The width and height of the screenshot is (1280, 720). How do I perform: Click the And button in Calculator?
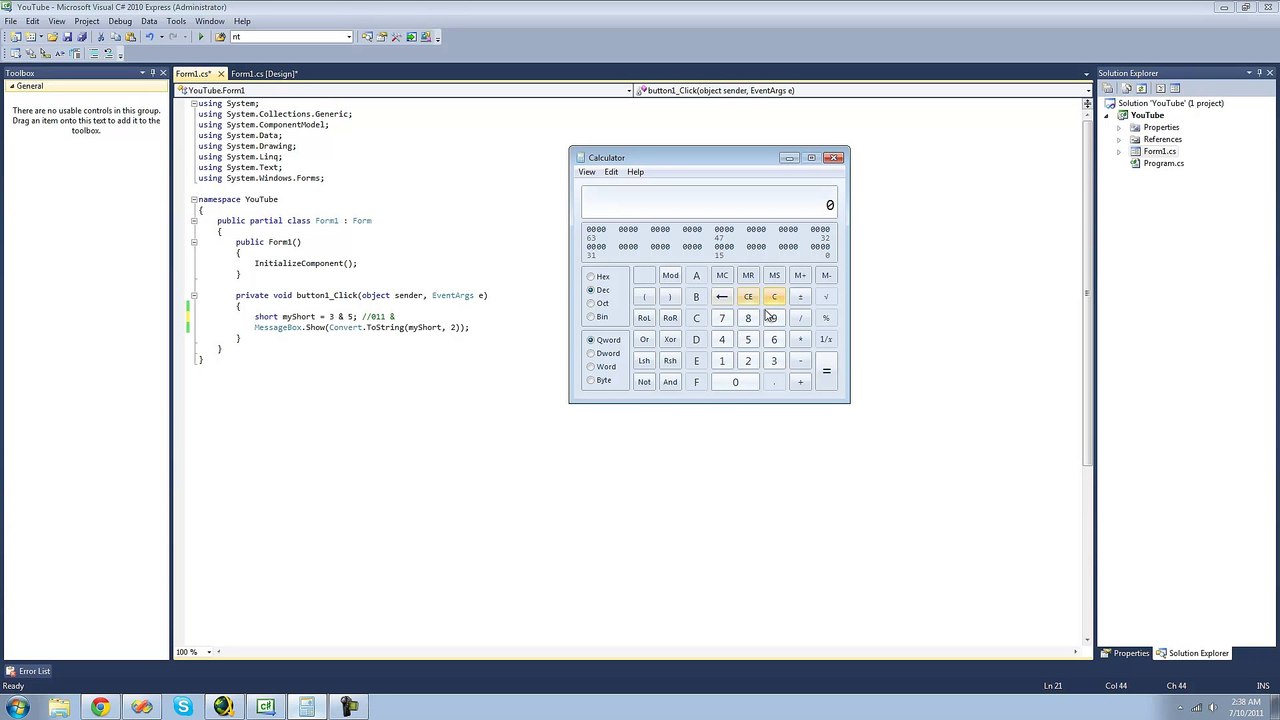670,382
